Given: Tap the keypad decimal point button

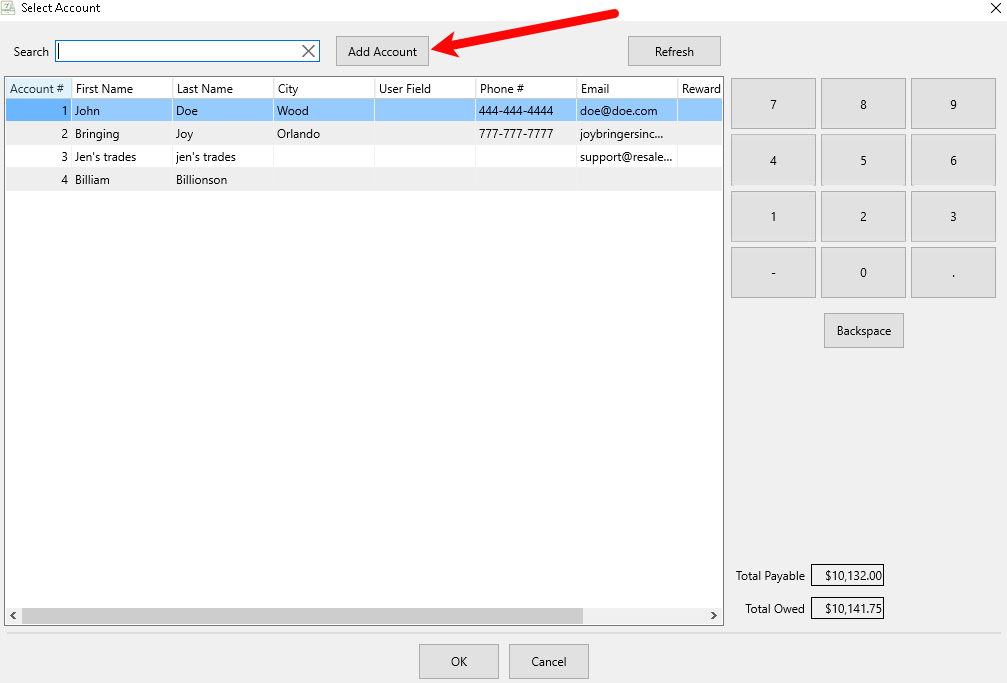Looking at the screenshot, I should point(953,272).
